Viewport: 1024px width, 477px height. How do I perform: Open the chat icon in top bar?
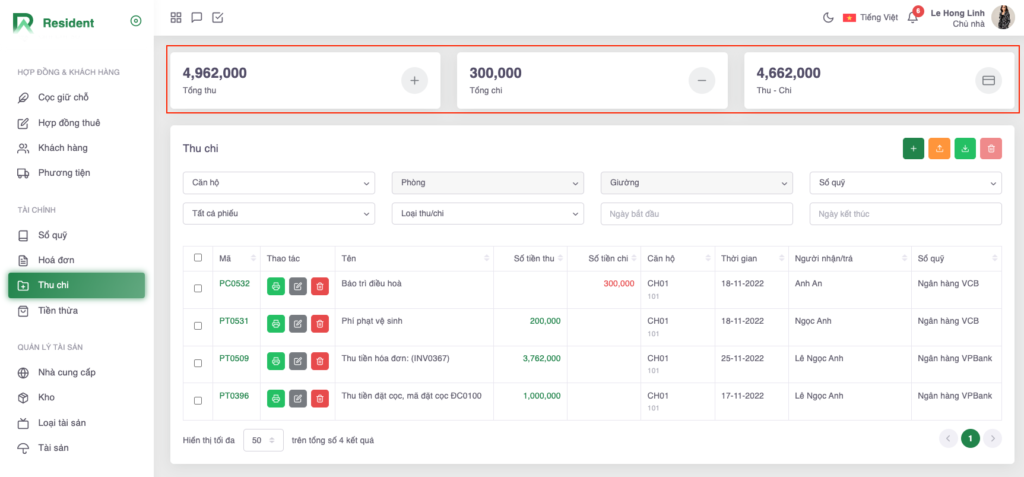tap(197, 18)
